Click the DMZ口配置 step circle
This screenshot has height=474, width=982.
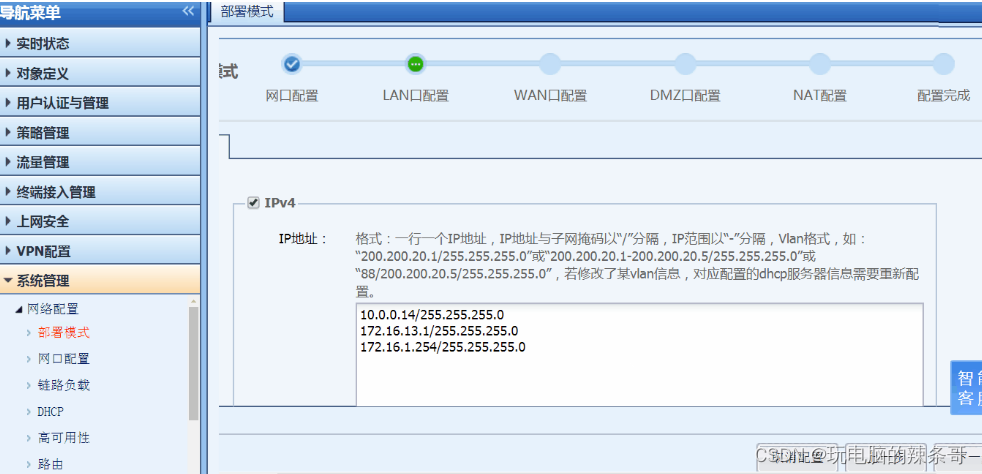coord(685,64)
